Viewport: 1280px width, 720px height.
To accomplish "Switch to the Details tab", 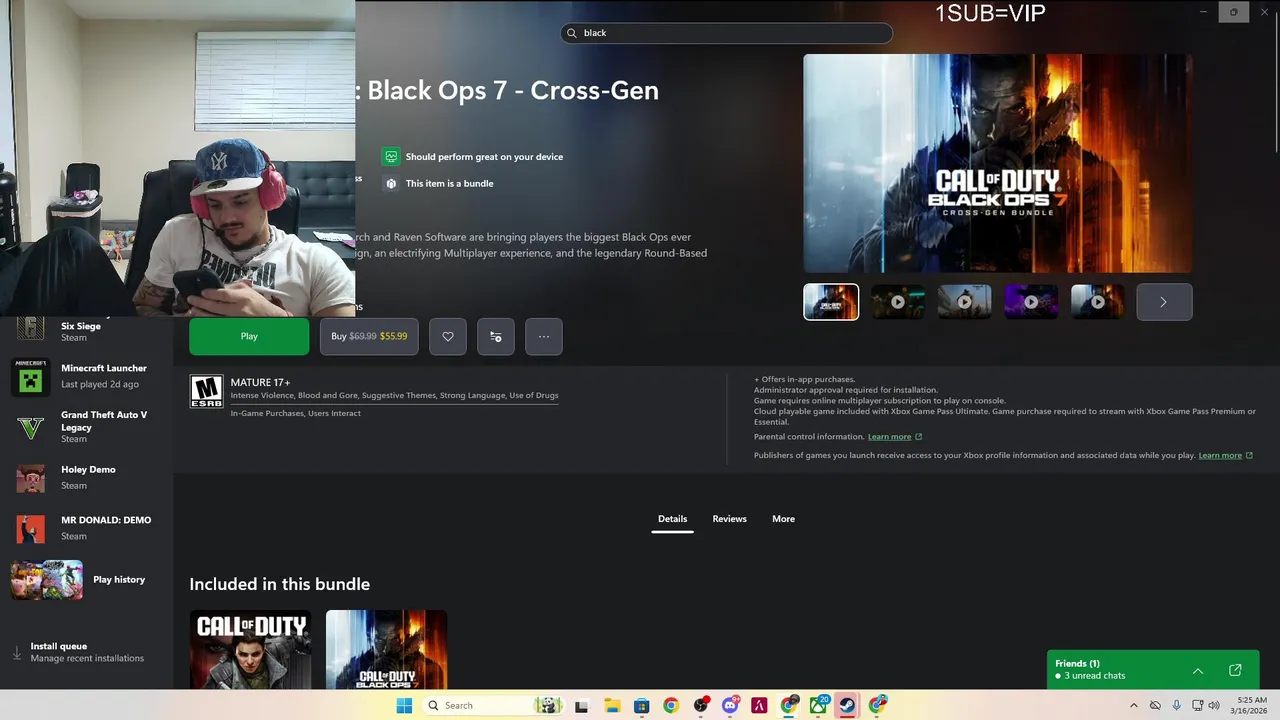I will (x=672, y=519).
